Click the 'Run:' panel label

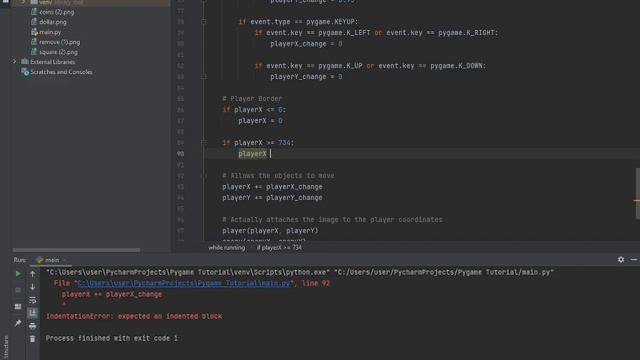click(20, 260)
